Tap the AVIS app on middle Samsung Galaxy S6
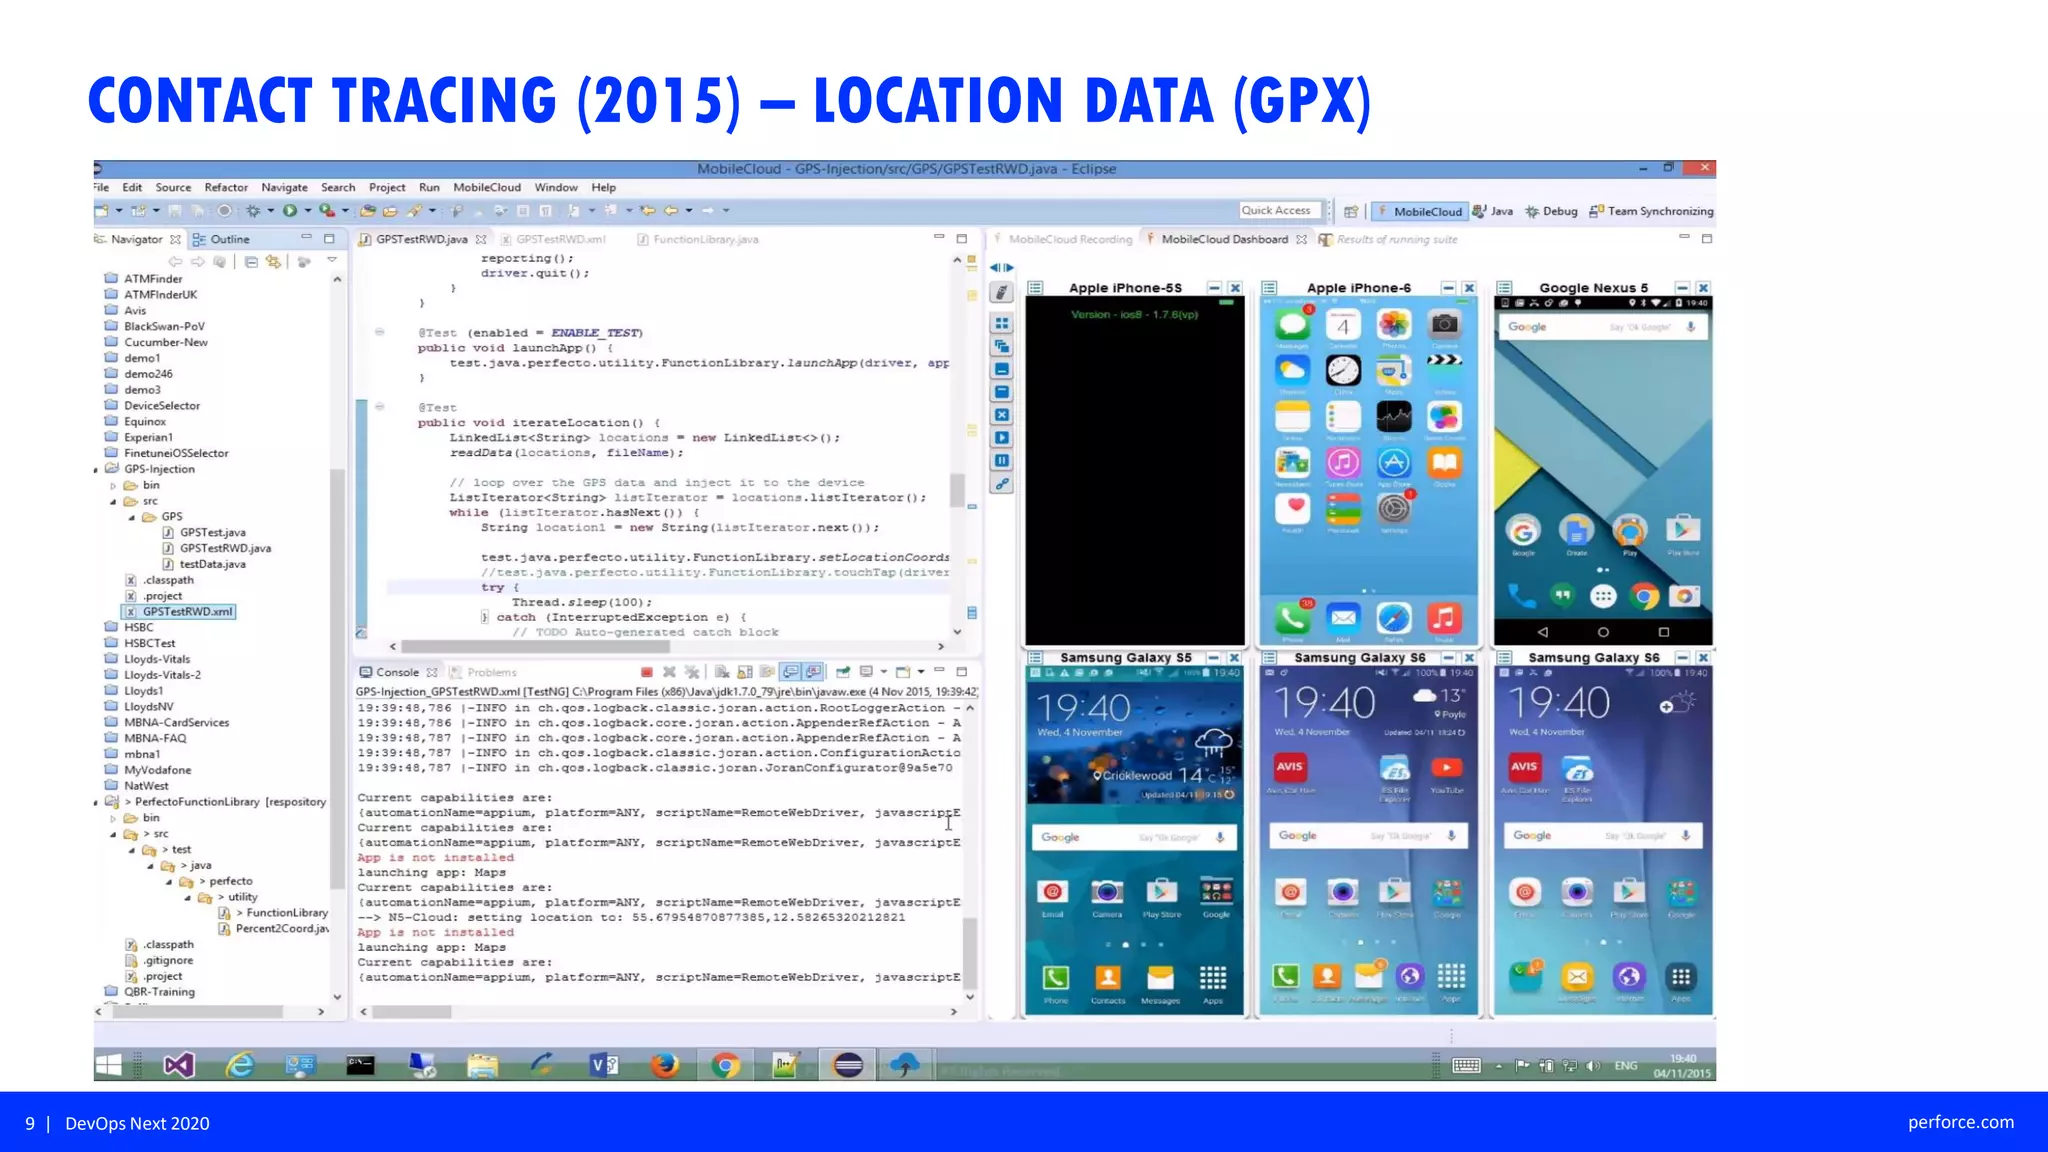 [1290, 767]
